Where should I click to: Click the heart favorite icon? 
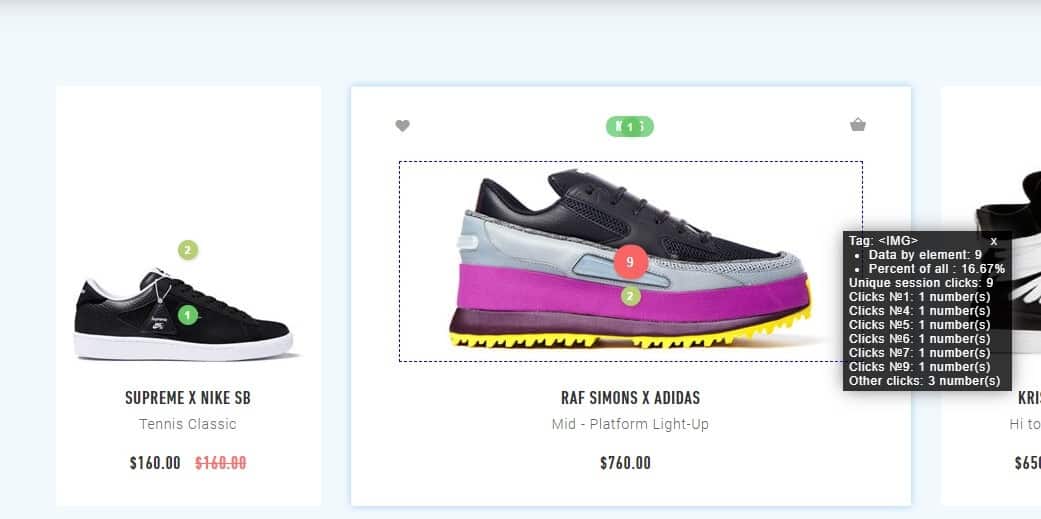[402, 125]
